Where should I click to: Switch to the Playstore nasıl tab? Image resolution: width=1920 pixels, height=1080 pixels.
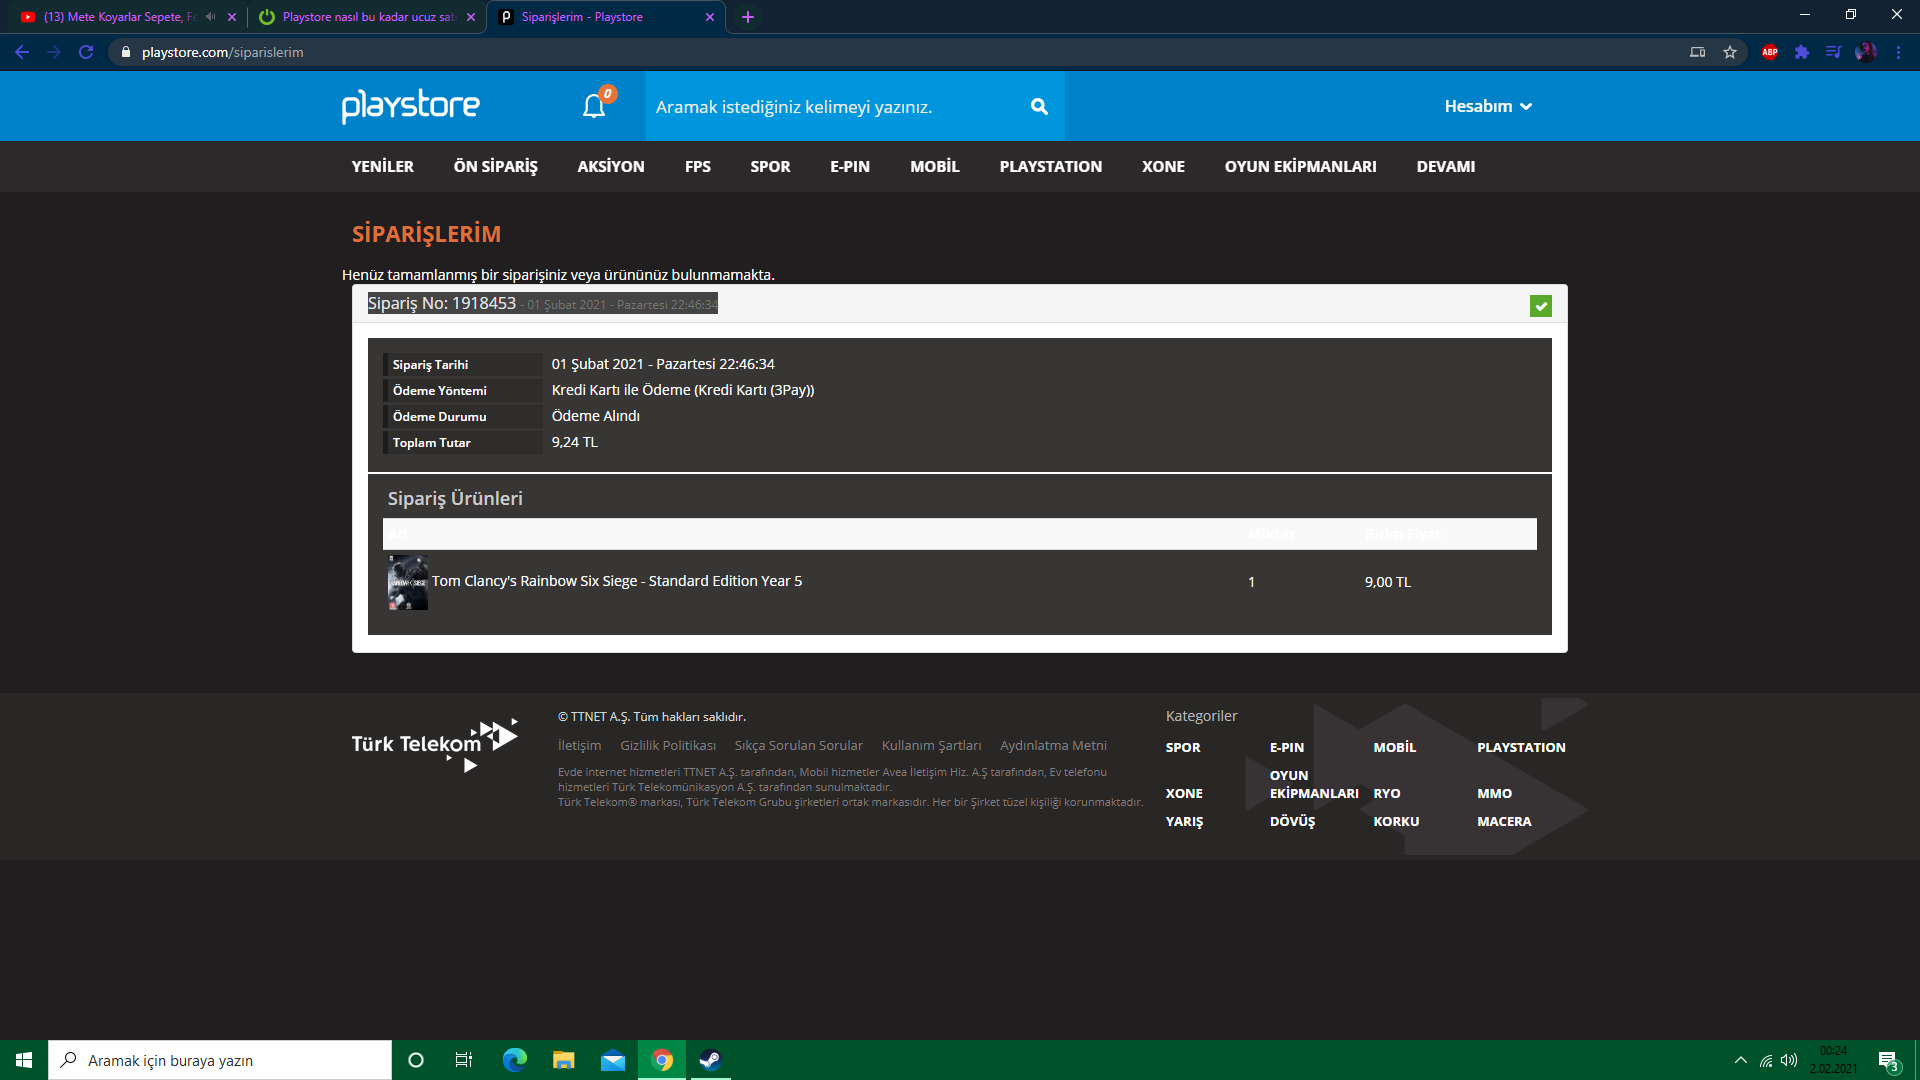pyautogui.click(x=365, y=17)
